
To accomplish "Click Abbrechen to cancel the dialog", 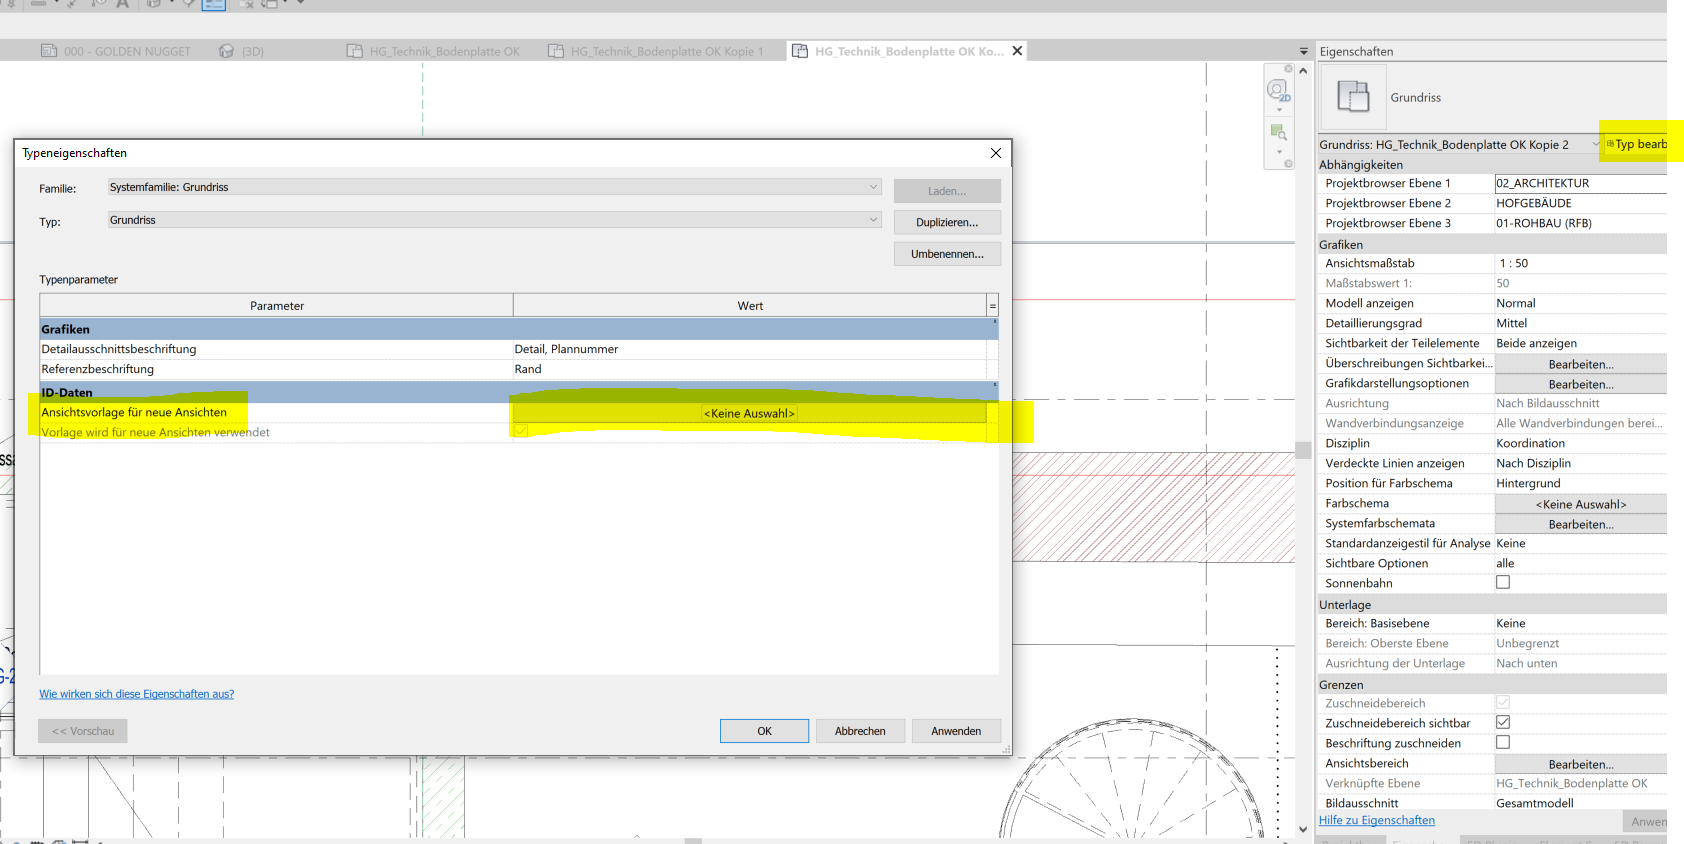I will [x=860, y=731].
